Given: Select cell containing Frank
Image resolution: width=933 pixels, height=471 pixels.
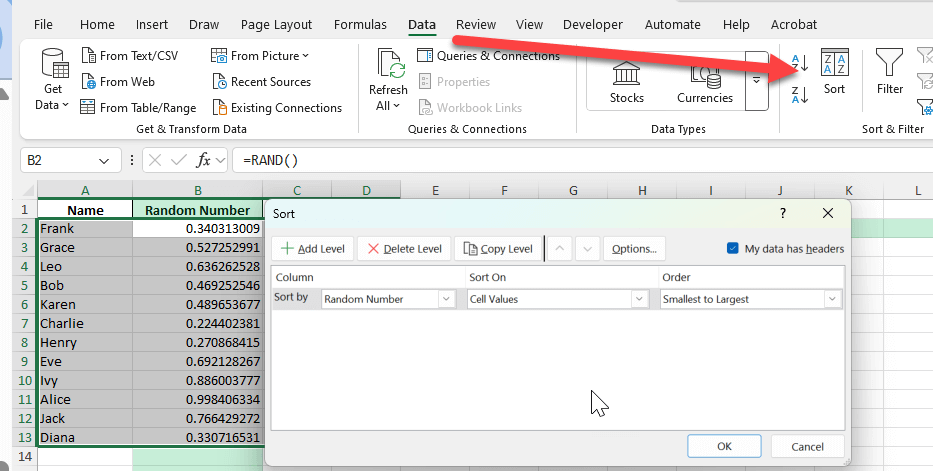Looking at the screenshot, I should pos(85,228).
